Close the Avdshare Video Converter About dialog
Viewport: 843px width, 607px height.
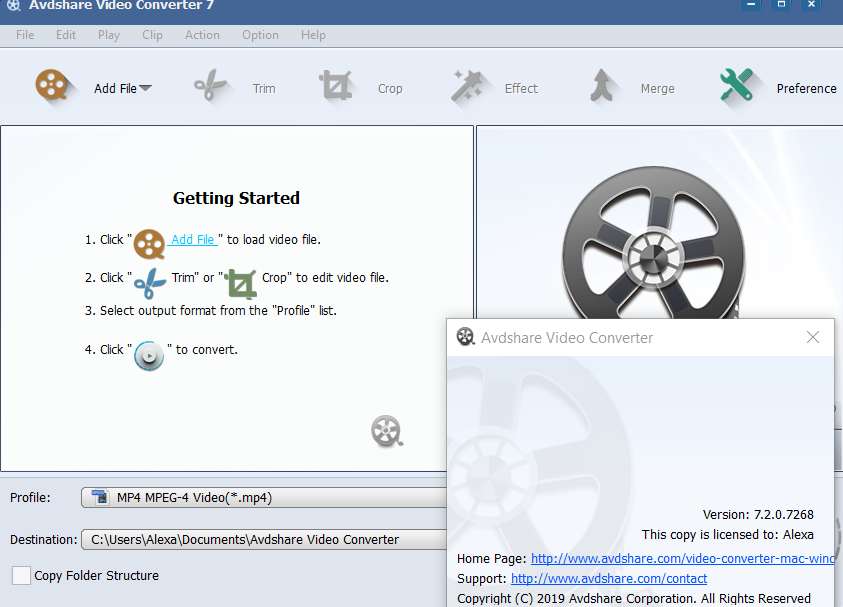813,337
